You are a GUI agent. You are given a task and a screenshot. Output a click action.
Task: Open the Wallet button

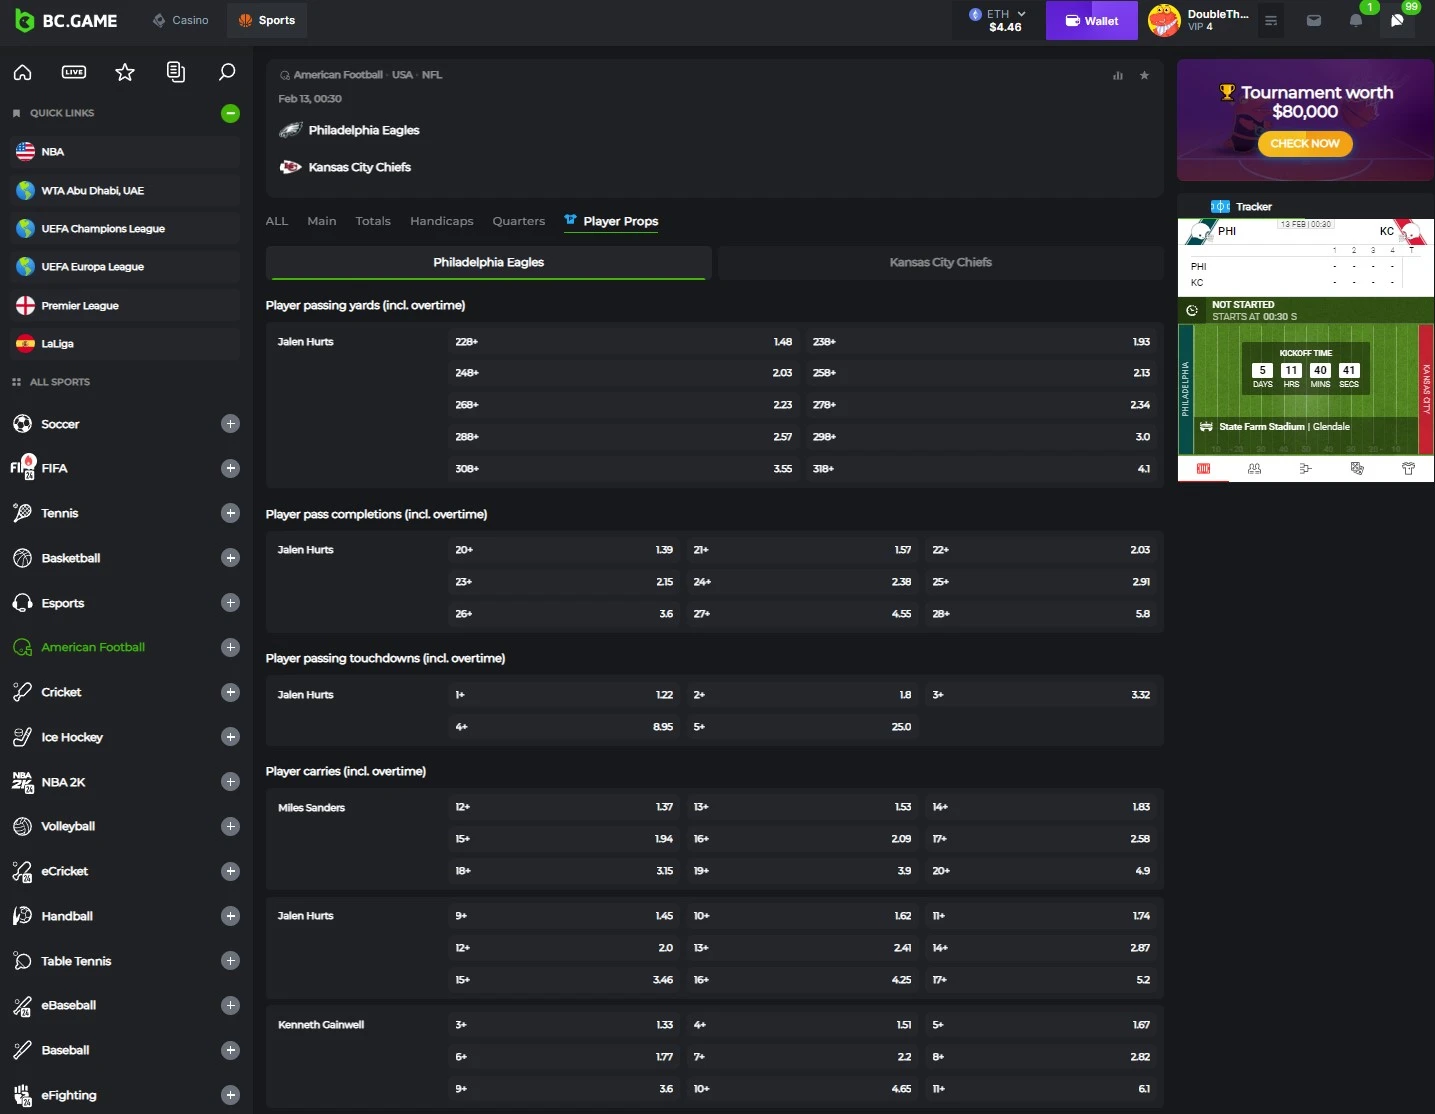point(1091,20)
